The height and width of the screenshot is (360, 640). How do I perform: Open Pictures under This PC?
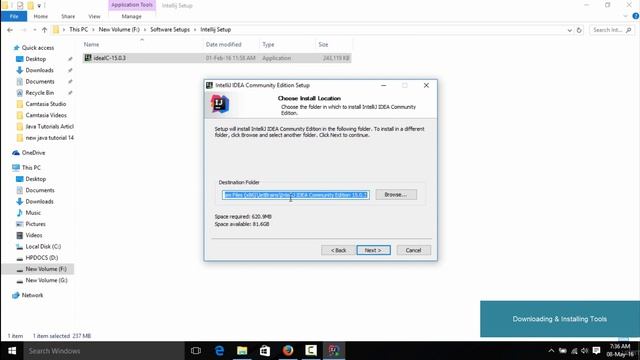[35, 224]
